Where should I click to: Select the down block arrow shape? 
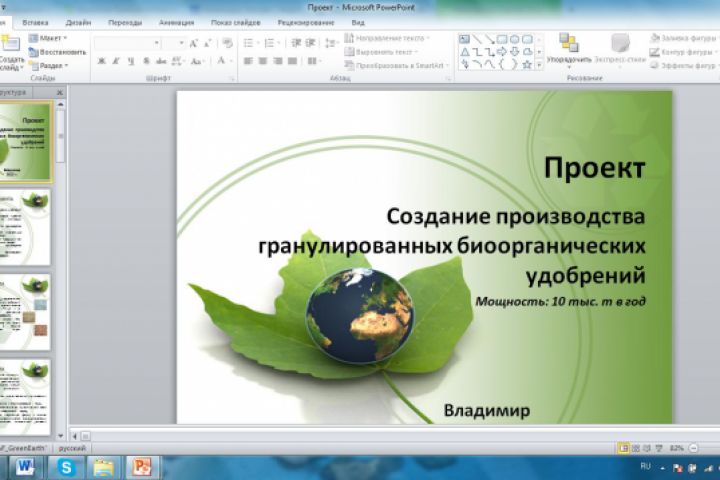click(x=514, y=52)
